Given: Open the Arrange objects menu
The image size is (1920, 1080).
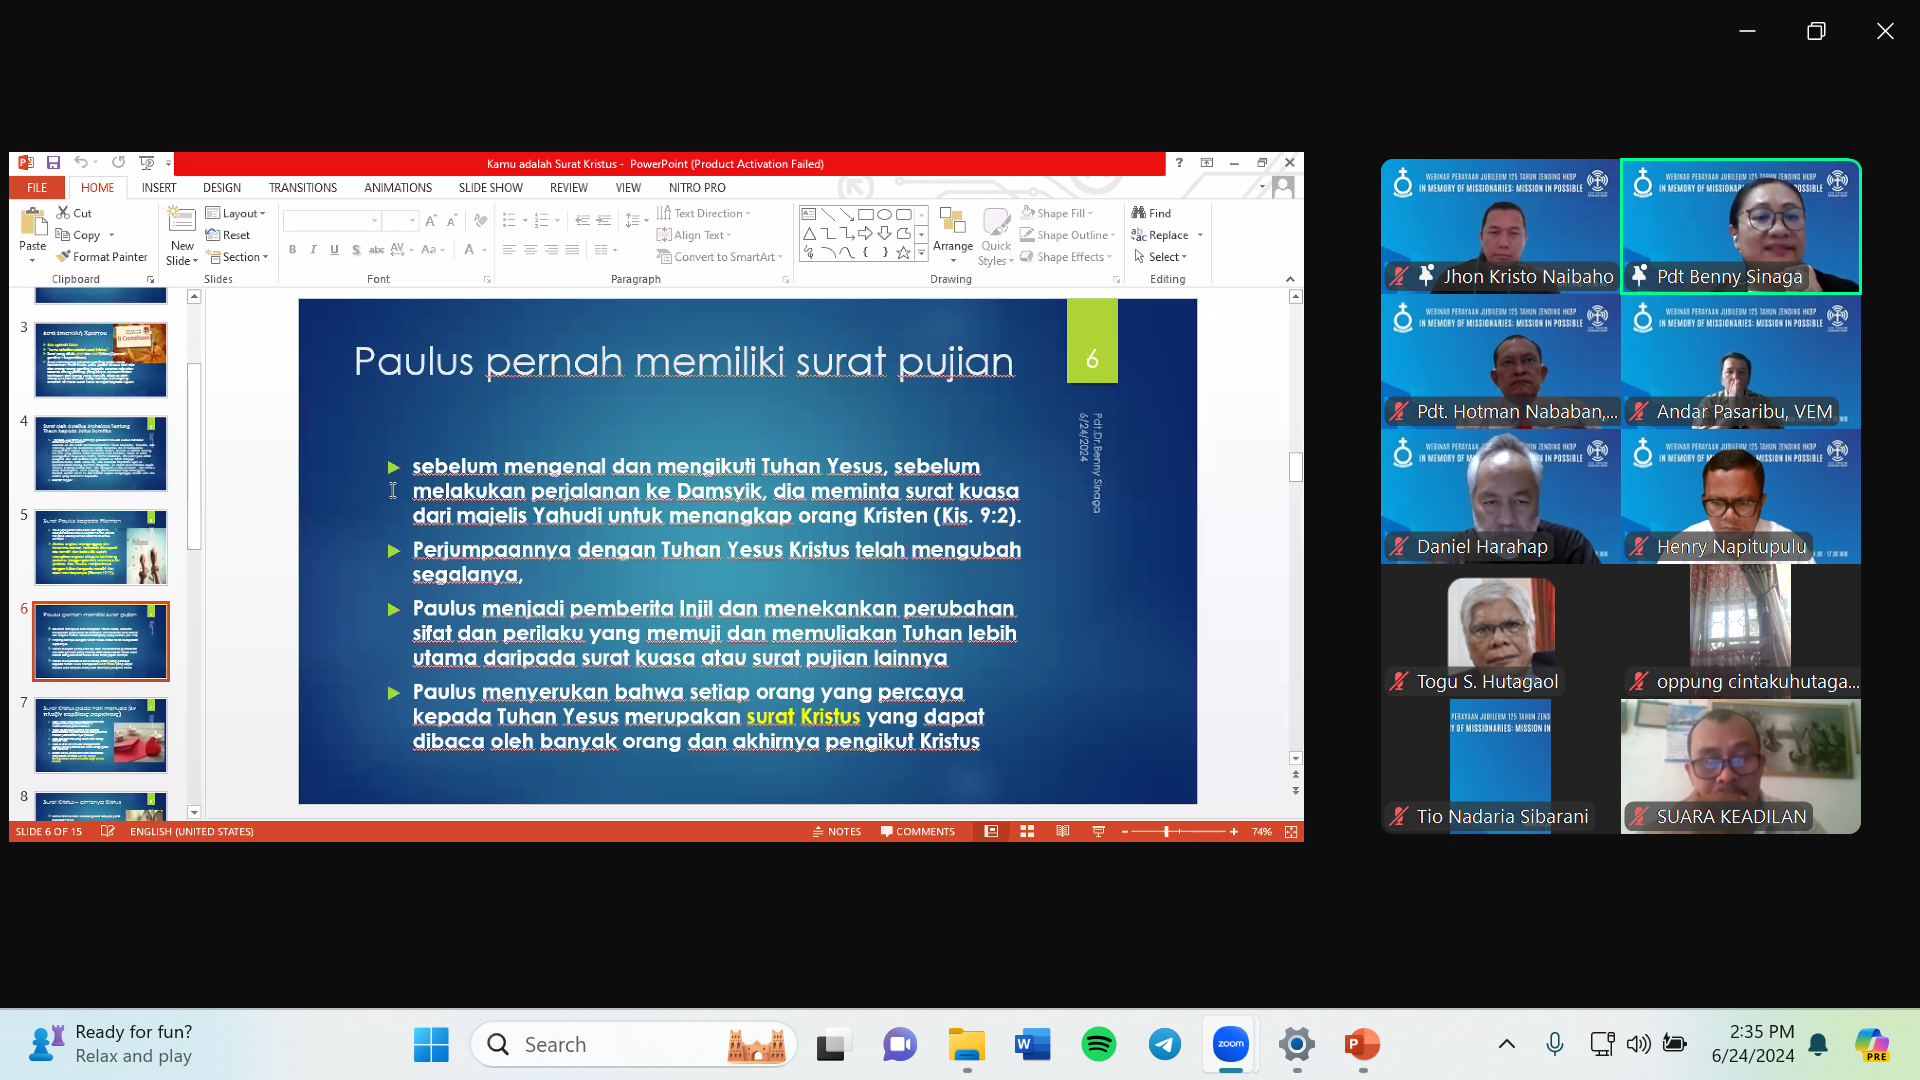Looking at the screenshot, I should [x=953, y=236].
